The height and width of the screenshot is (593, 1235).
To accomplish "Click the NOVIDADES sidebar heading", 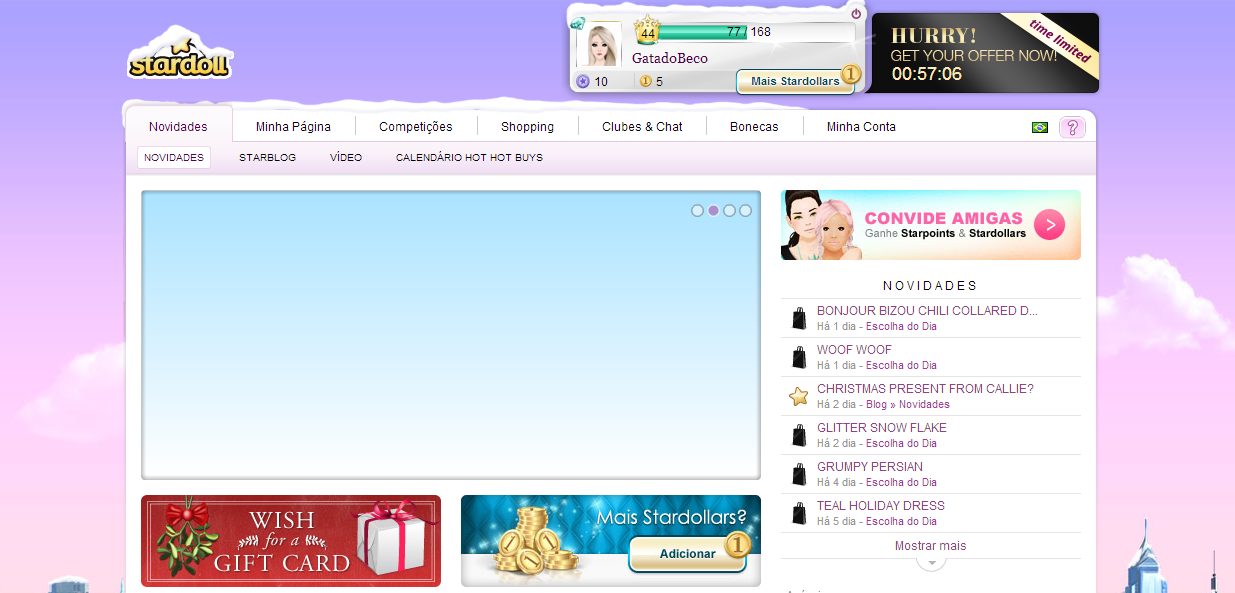I will (930, 285).
